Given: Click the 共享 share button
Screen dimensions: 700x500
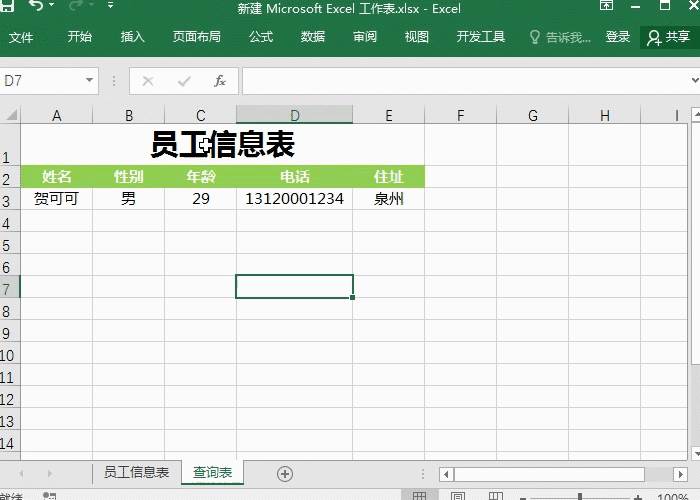Looking at the screenshot, I should point(669,38).
